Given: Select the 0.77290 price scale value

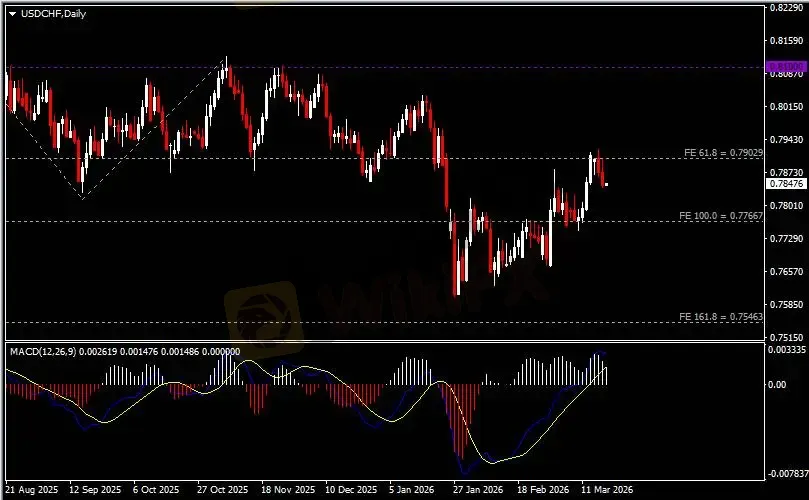Looking at the screenshot, I should 787,238.
